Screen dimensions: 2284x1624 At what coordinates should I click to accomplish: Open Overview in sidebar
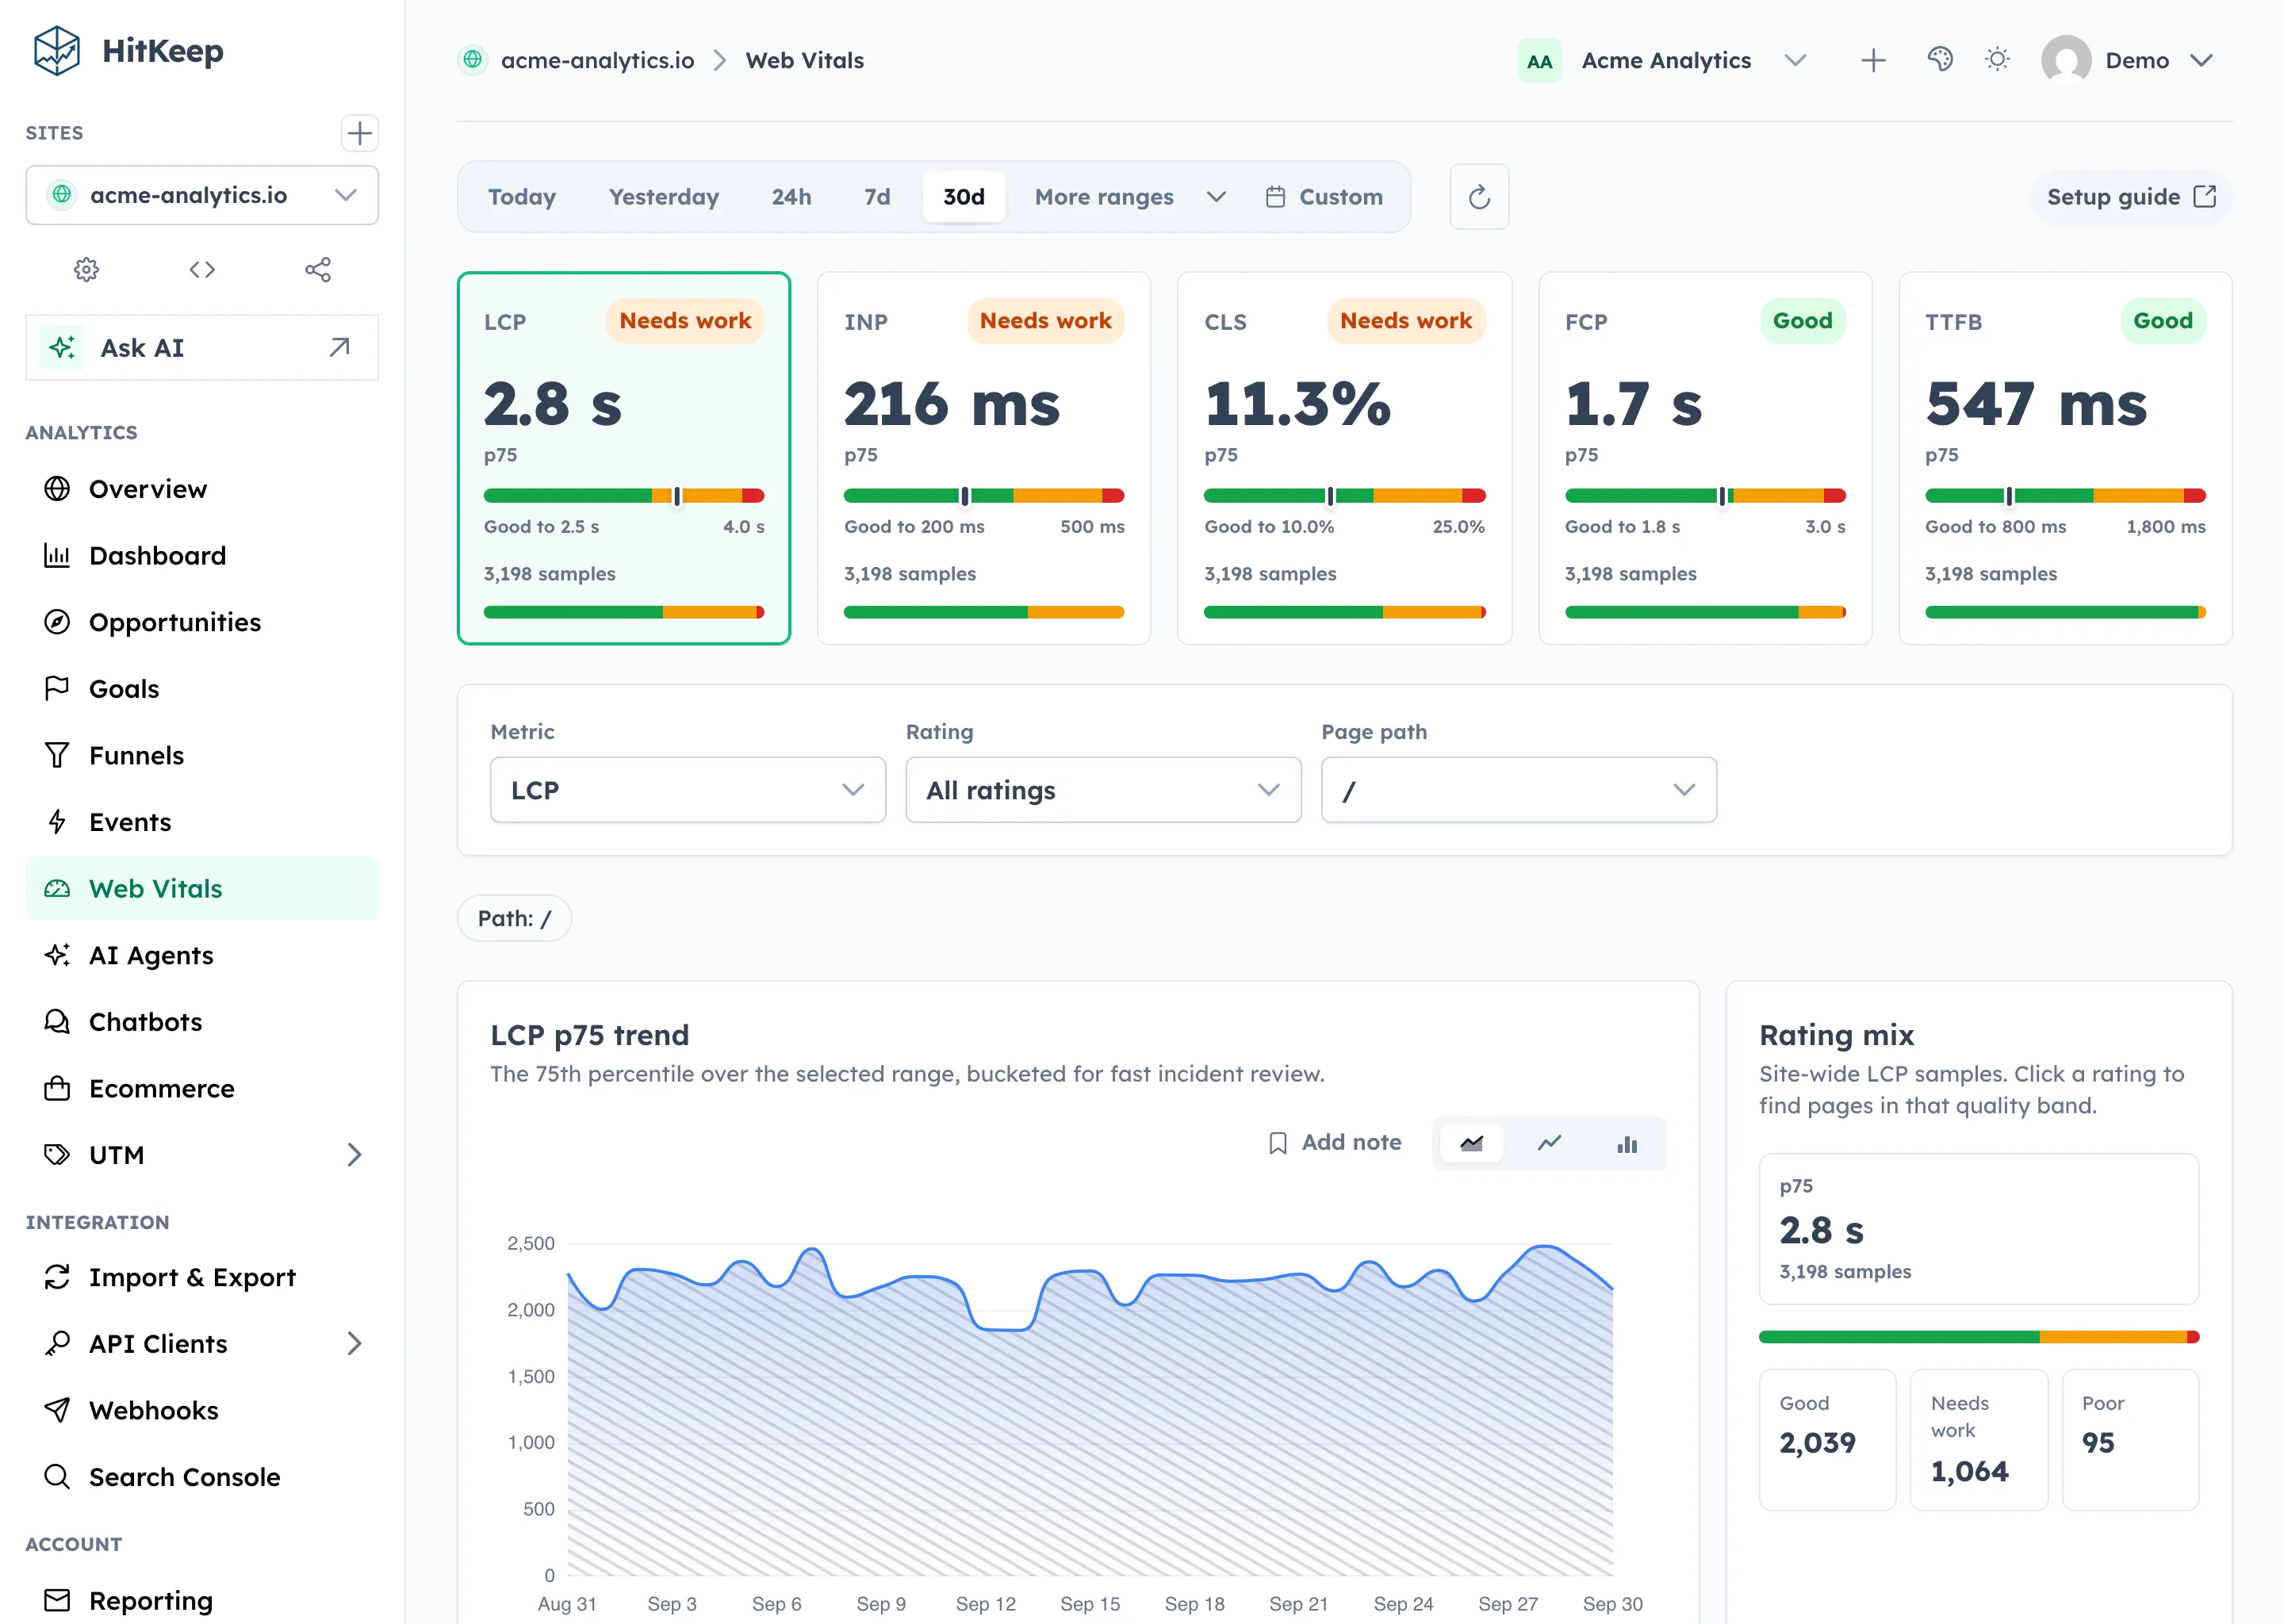pyautogui.click(x=202, y=489)
